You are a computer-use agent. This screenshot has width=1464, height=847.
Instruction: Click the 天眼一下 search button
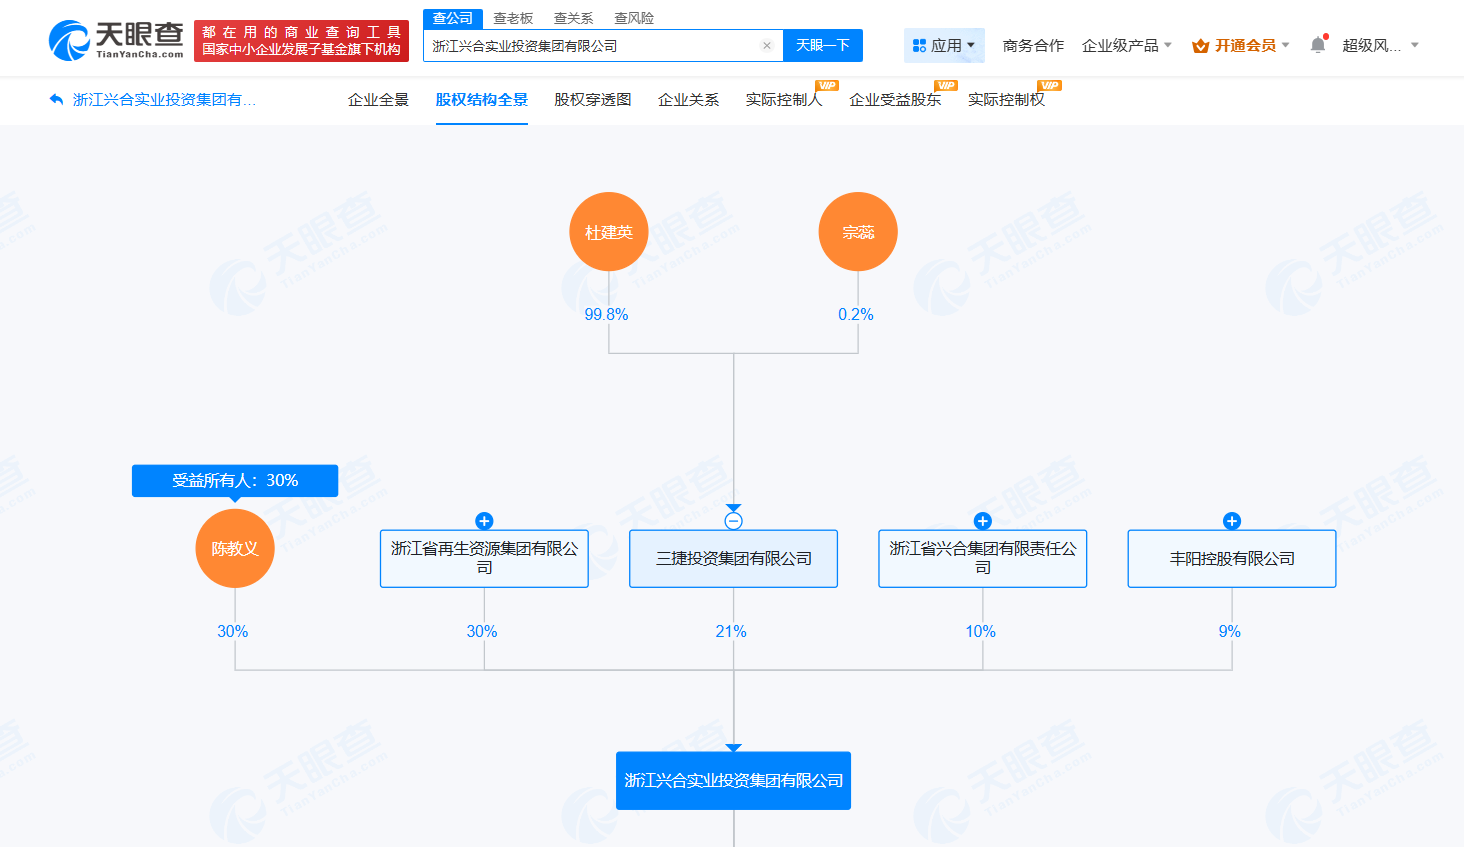pyautogui.click(x=823, y=46)
